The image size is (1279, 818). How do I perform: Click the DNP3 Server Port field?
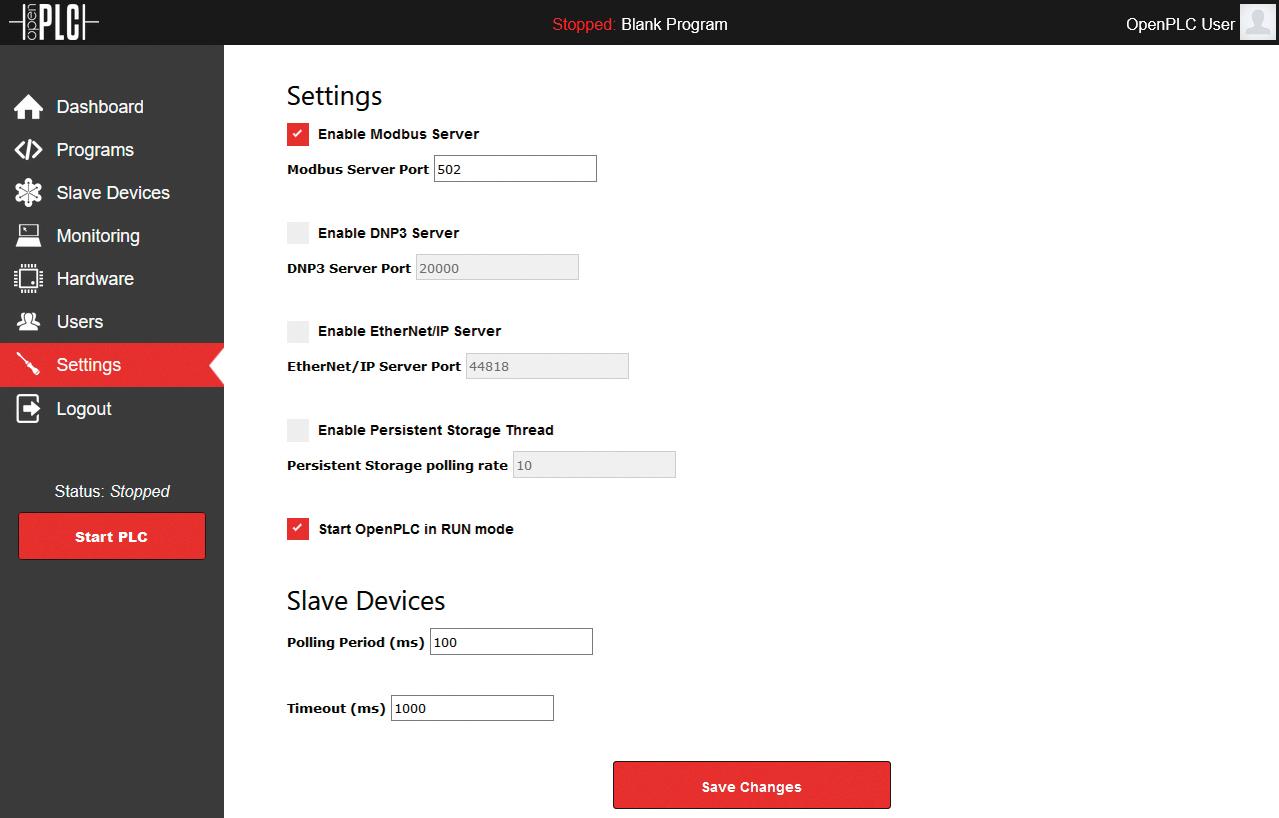[x=497, y=268]
